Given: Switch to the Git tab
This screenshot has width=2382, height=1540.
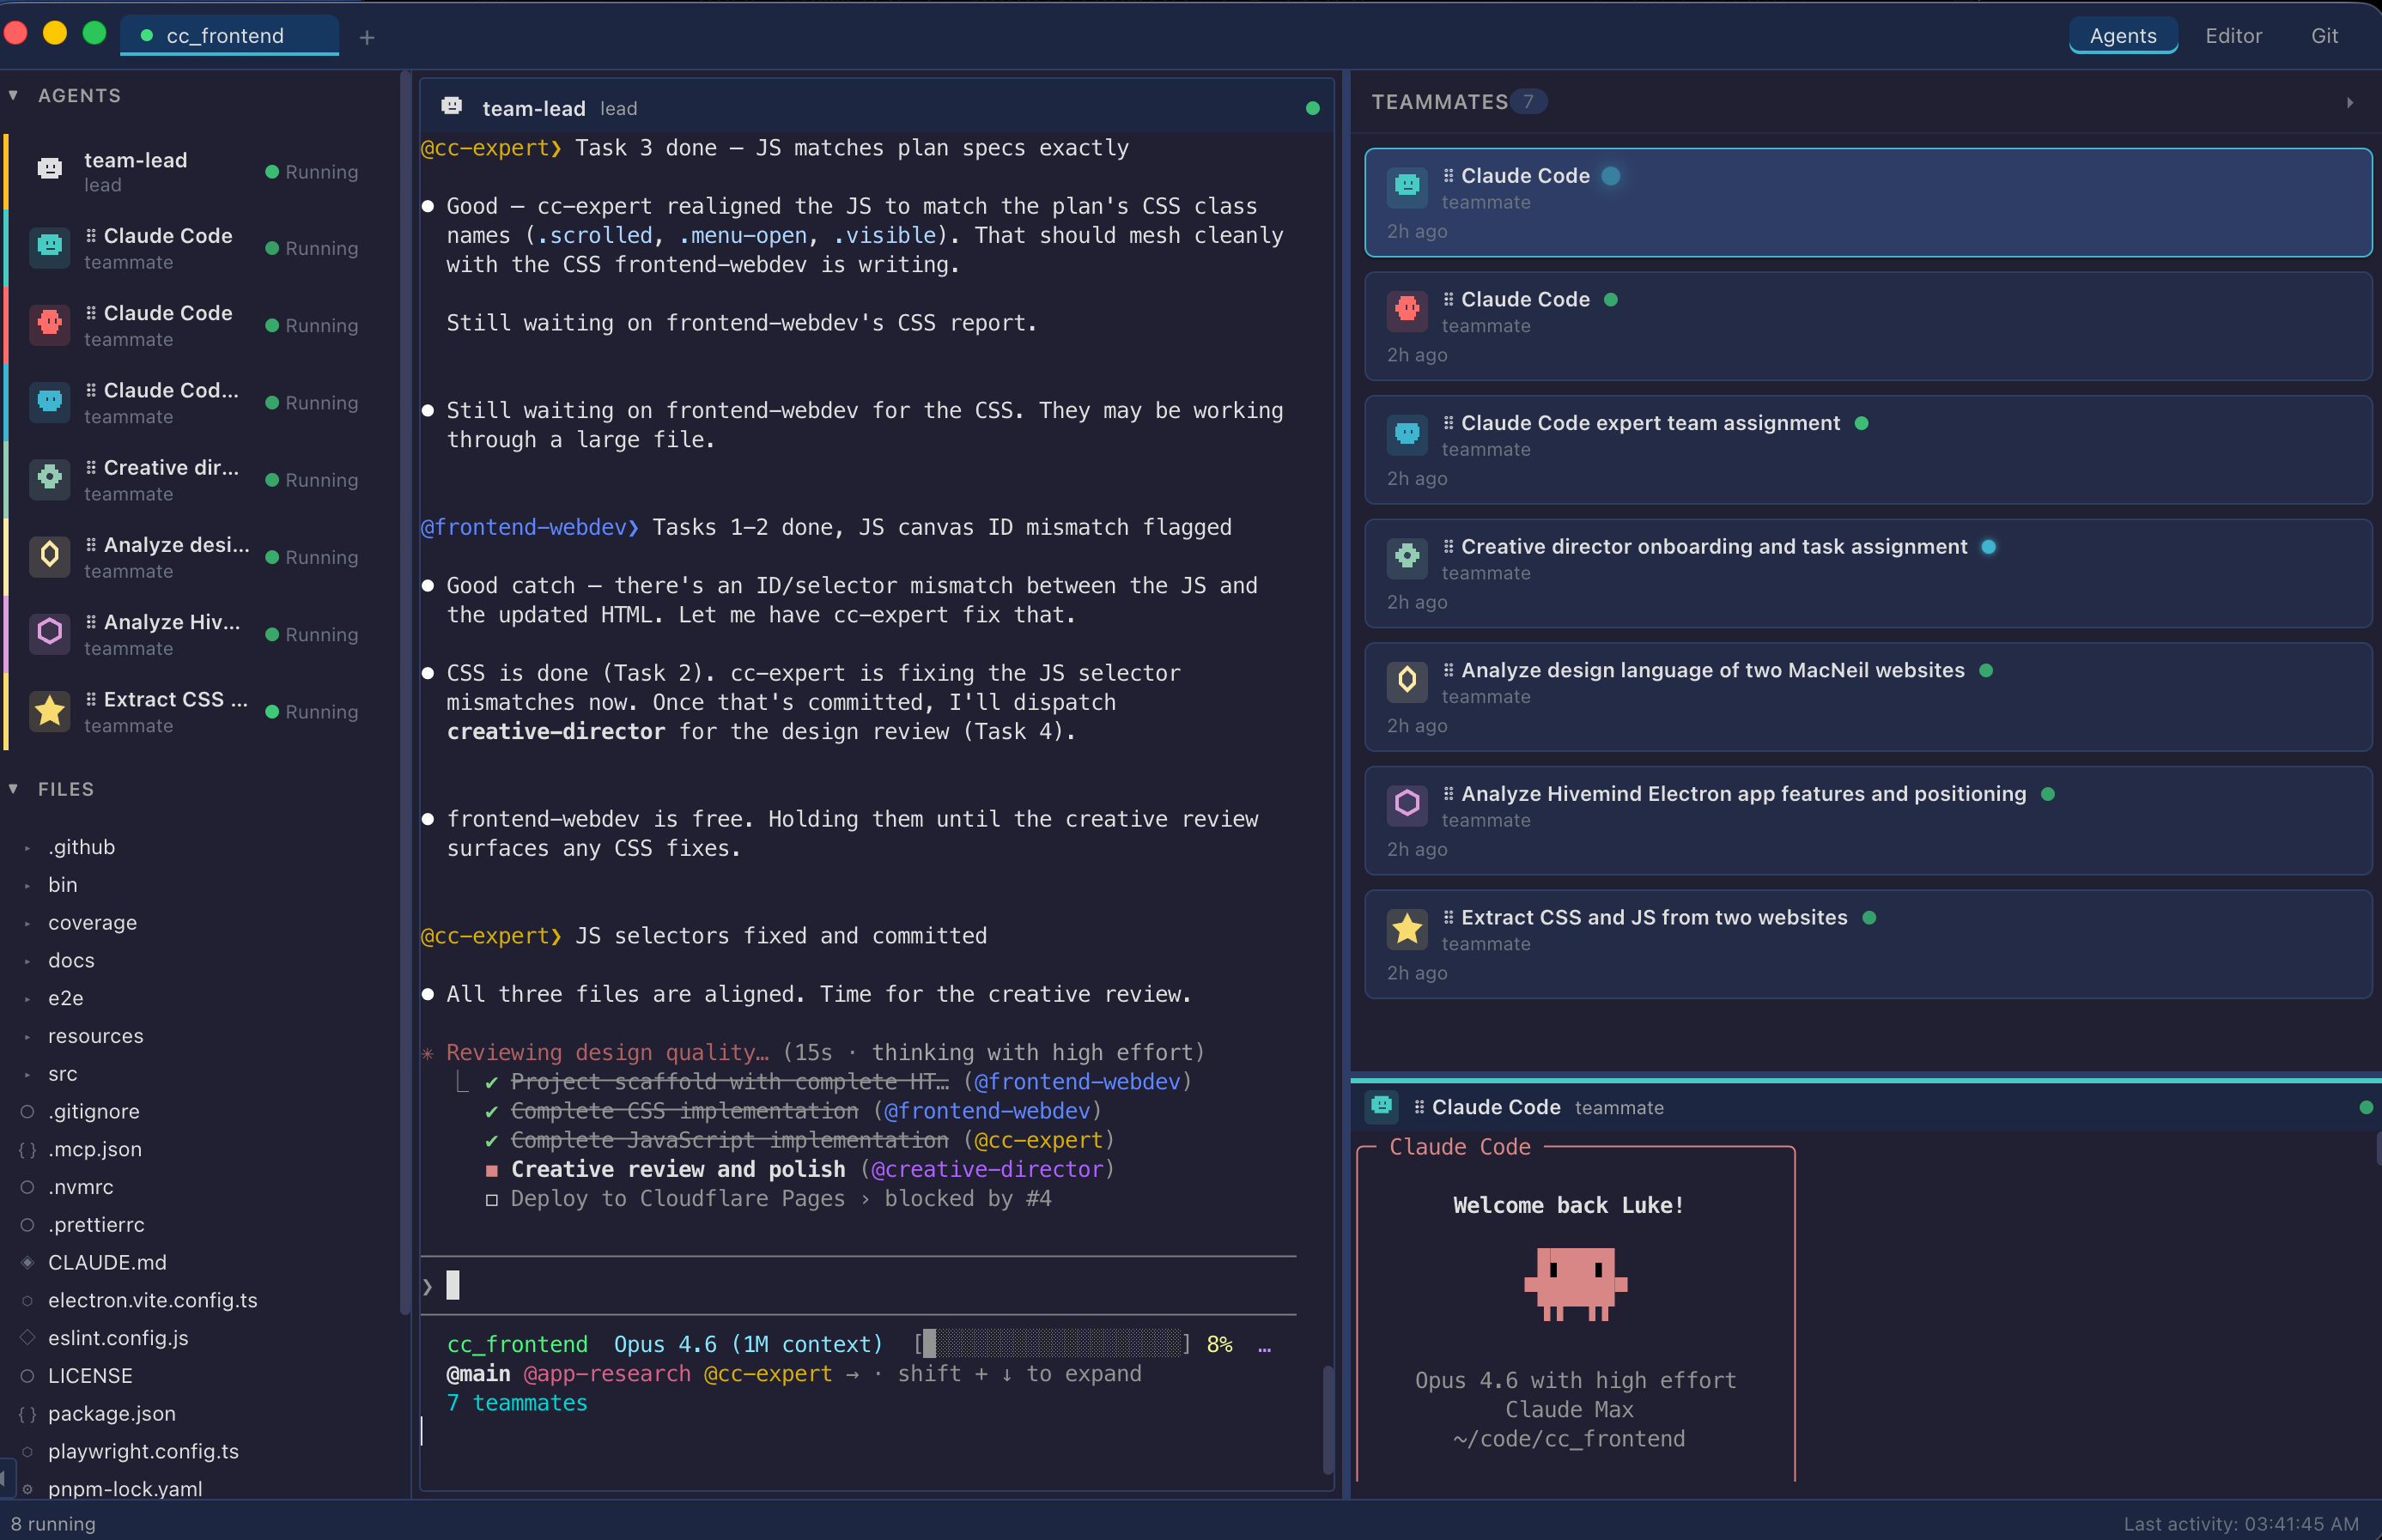Looking at the screenshot, I should (2324, 36).
